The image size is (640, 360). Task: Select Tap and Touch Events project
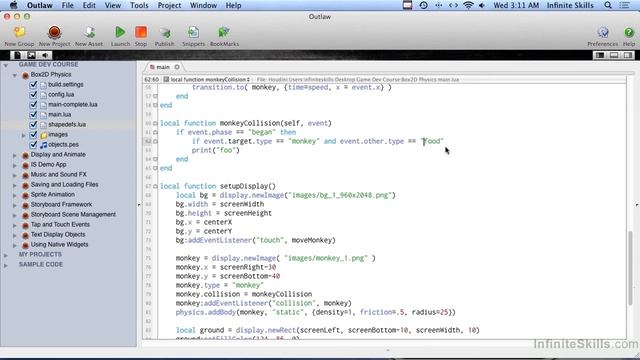[60, 224]
